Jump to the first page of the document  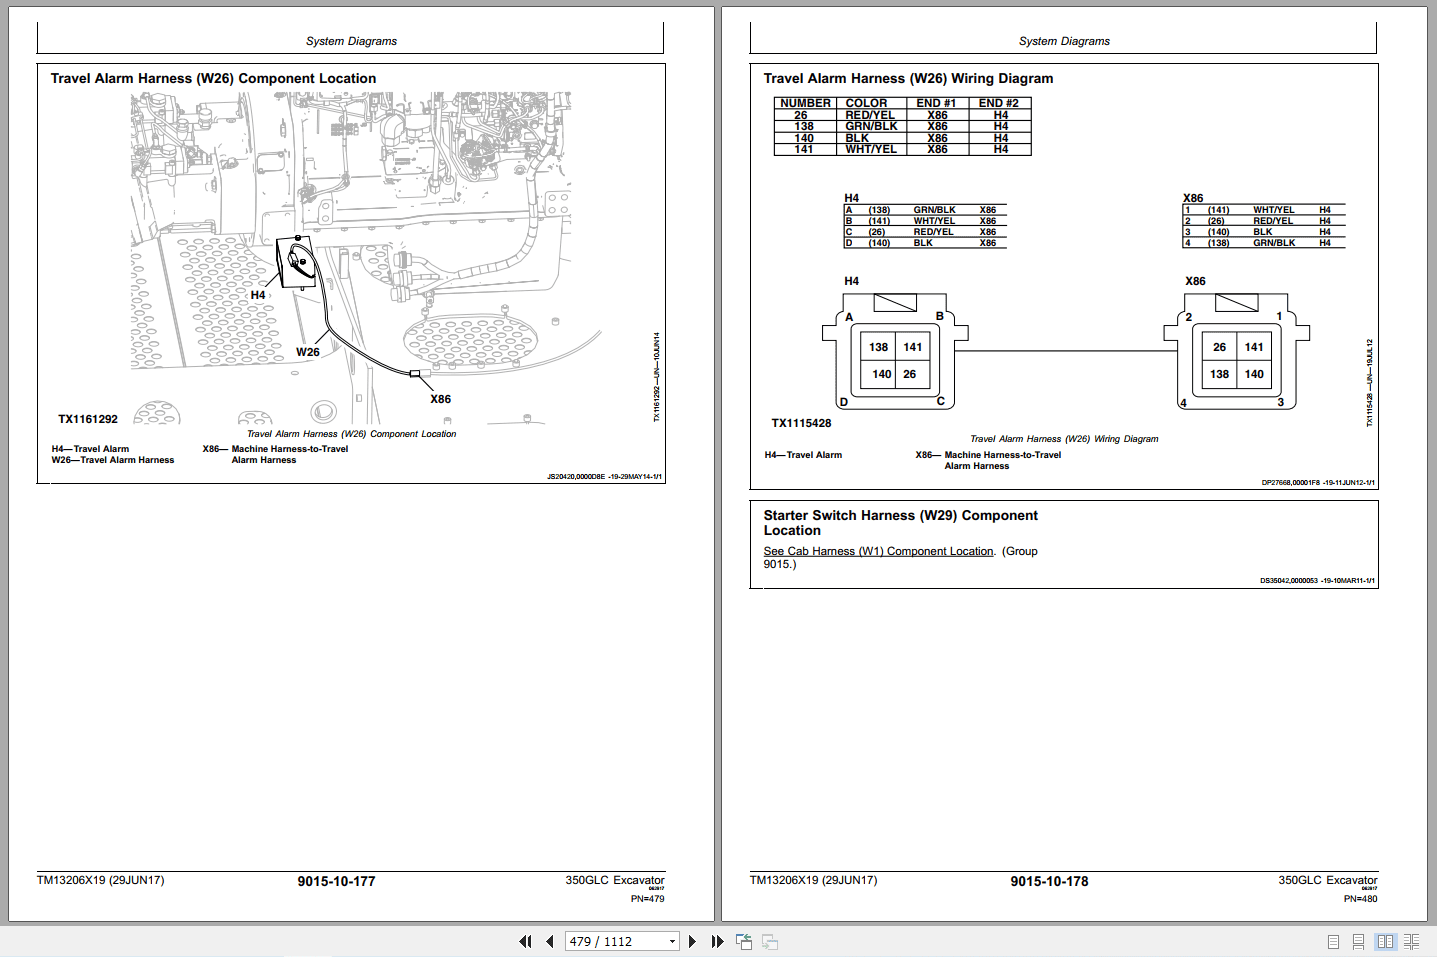click(x=525, y=941)
